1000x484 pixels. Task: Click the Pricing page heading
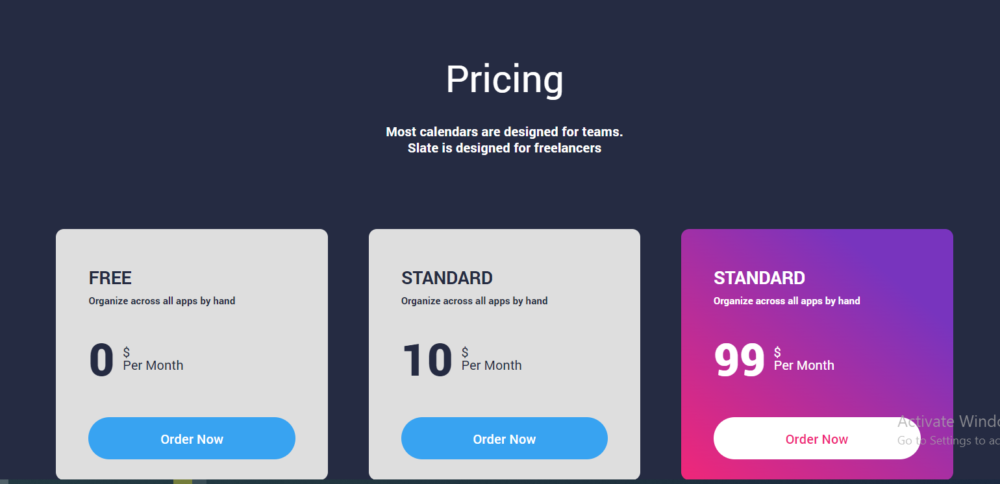(504, 79)
